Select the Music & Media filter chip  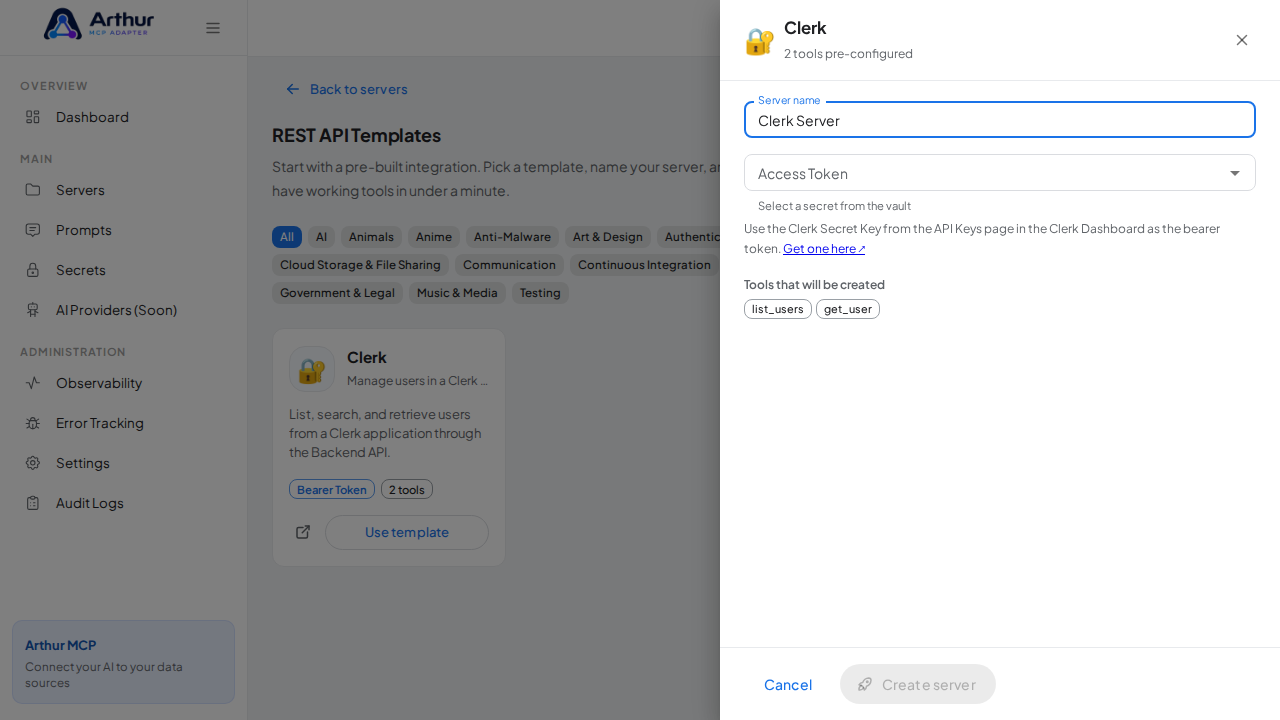(457, 293)
